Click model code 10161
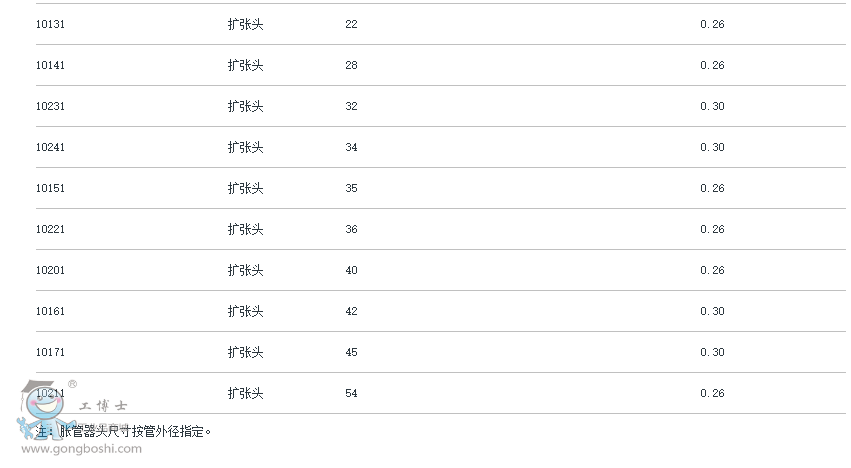Image resolution: width=851 pixels, height=468 pixels. pos(50,311)
